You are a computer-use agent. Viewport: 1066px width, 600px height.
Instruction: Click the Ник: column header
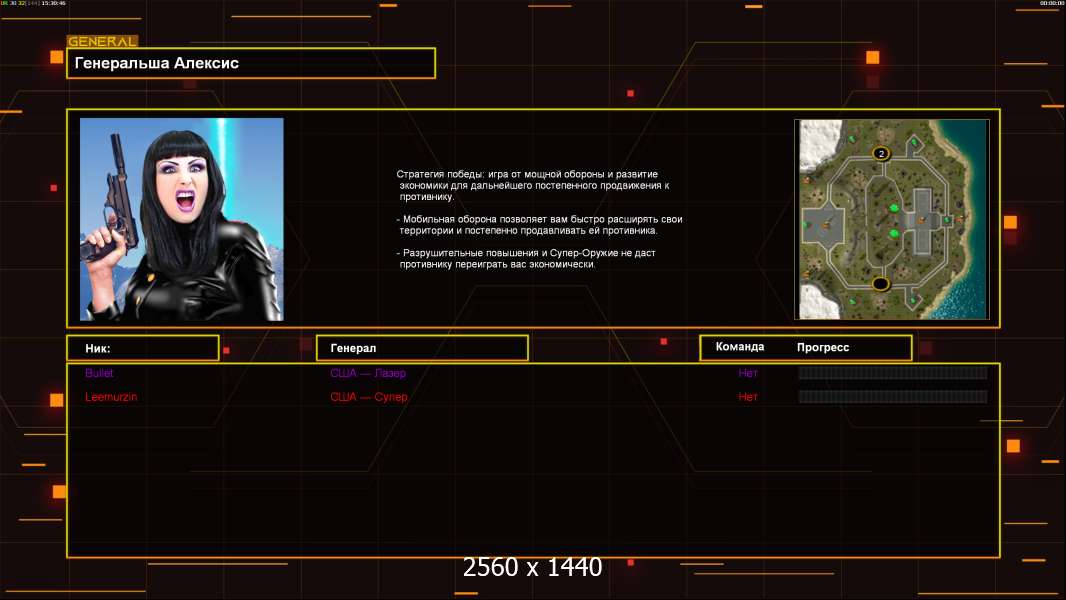click(x=143, y=348)
